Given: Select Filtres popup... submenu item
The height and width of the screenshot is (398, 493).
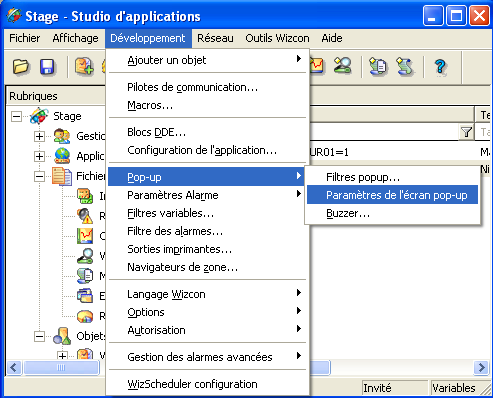Looking at the screenshot, I should [392, 177].
